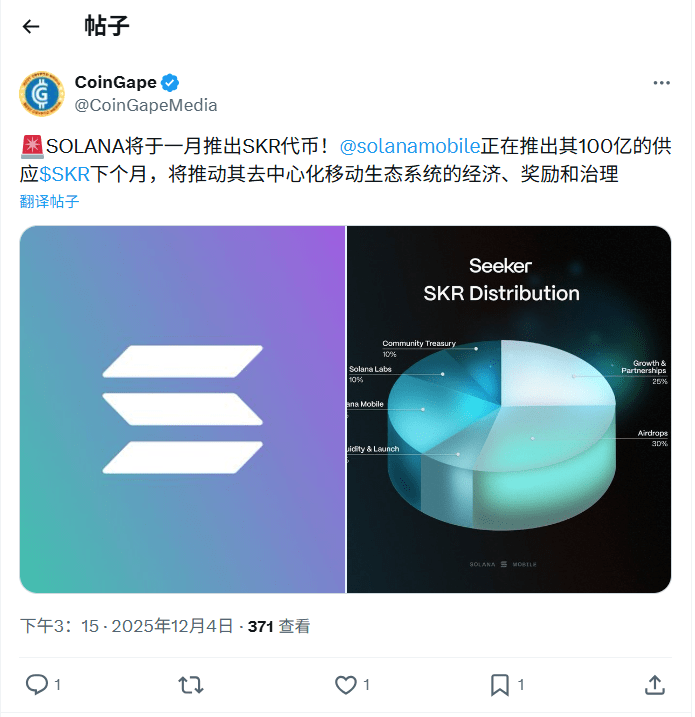Open the Seeker SKR Distribution chart image
Image resolution: width=695 pixels, height=717 pixels.
[509, 409]
